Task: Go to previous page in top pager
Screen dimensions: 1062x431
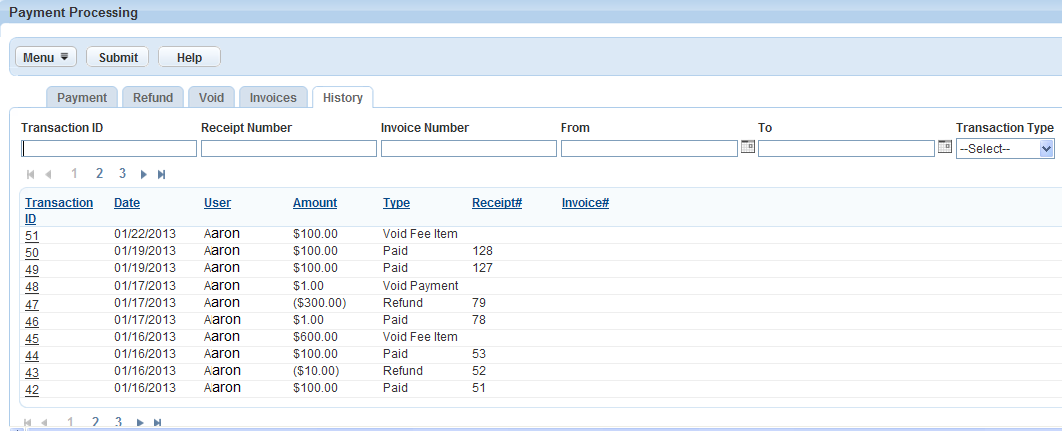Action: pyautogui.click(x=48, y=174)
